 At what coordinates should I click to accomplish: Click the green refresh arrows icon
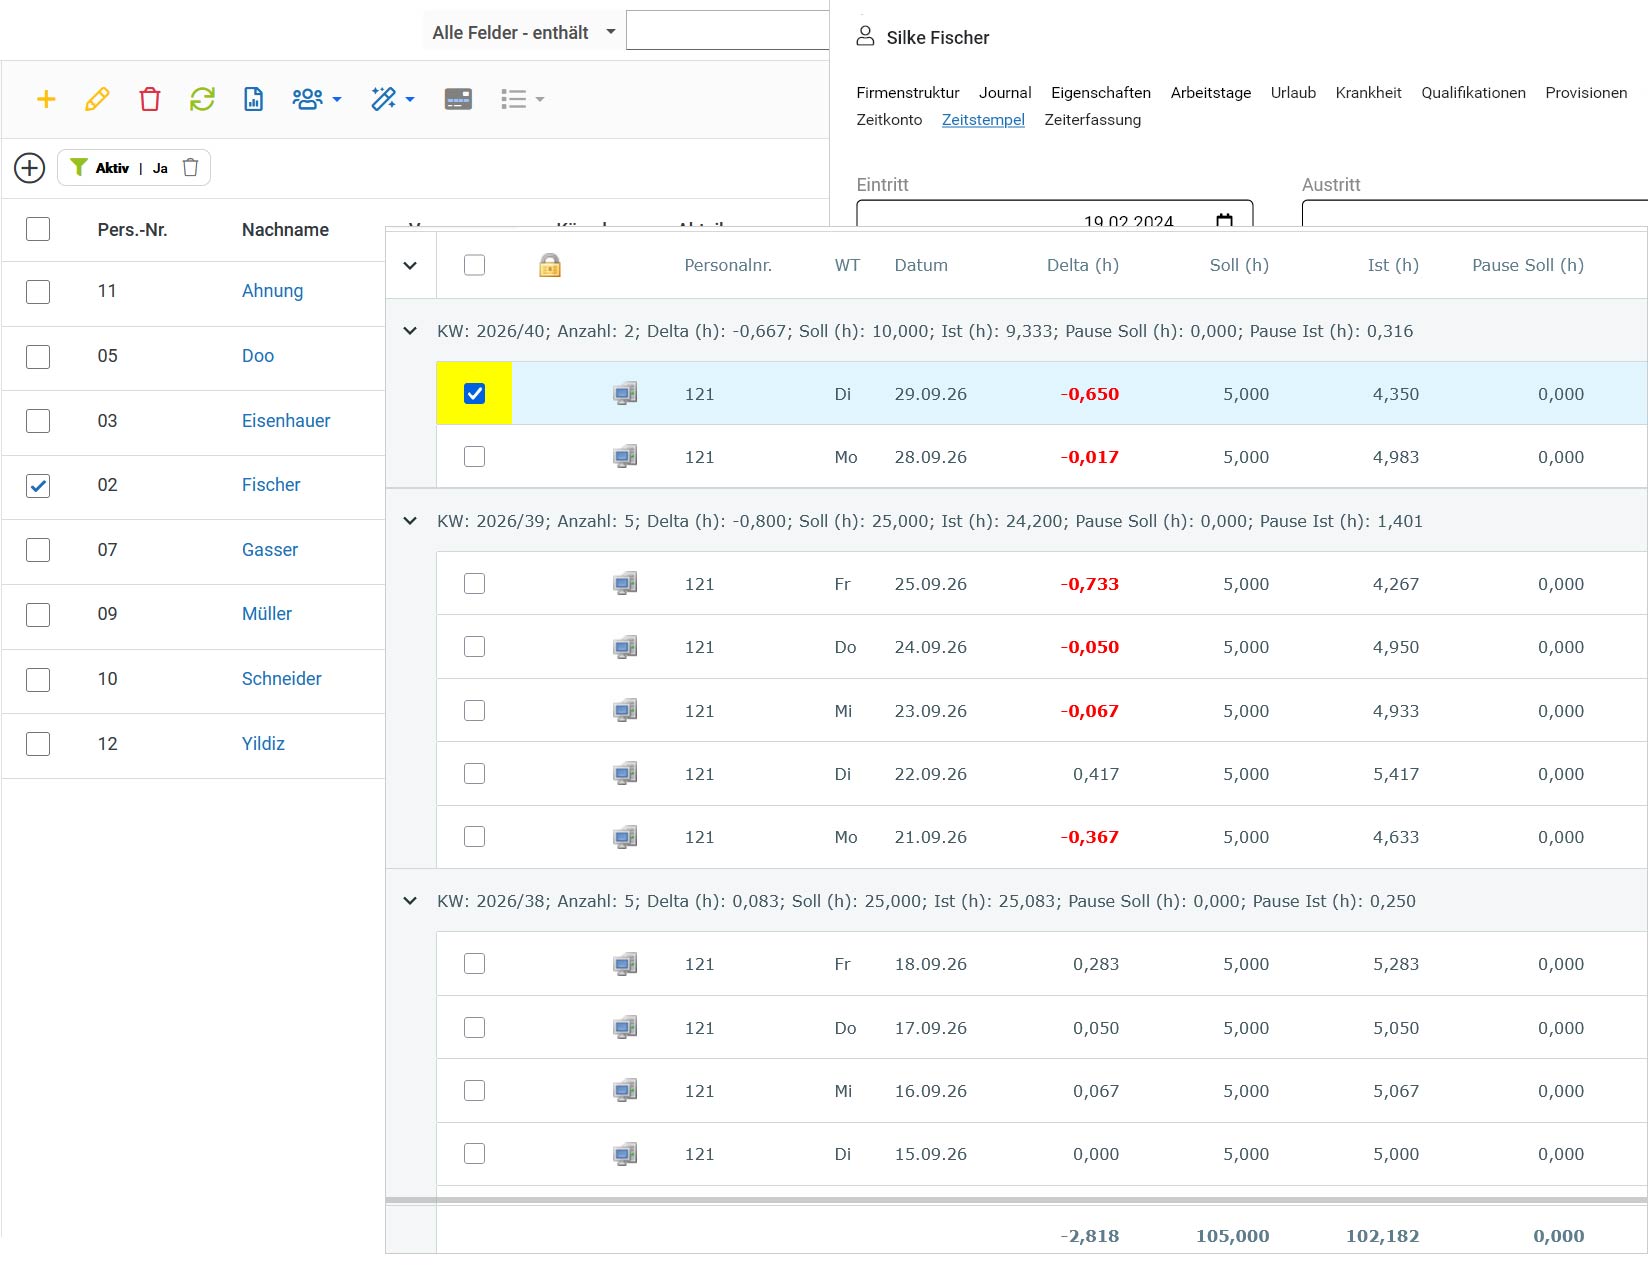(x=202, y=99)
